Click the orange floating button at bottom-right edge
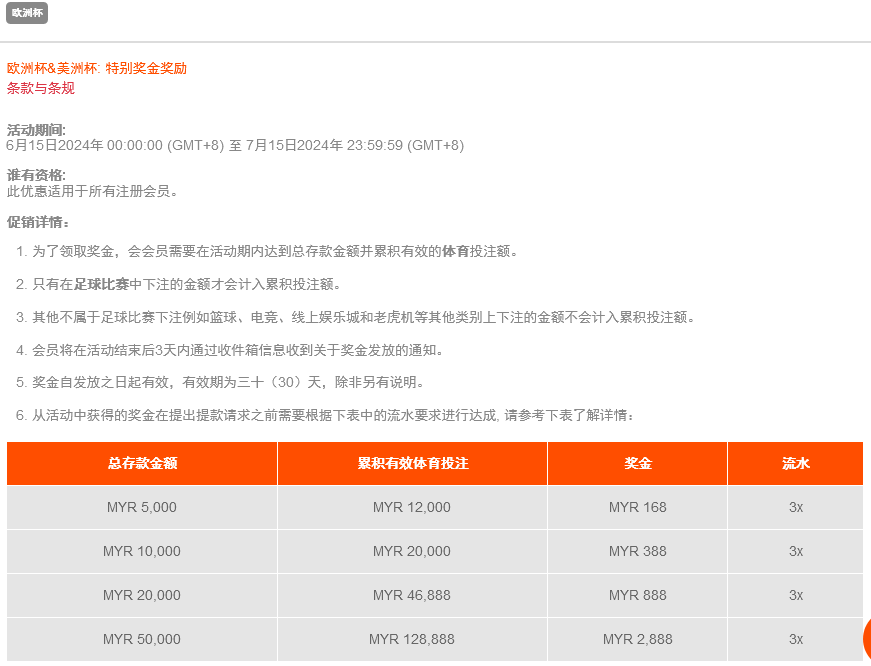This screenshot has height=666, width=871. (x=866, y=639)
